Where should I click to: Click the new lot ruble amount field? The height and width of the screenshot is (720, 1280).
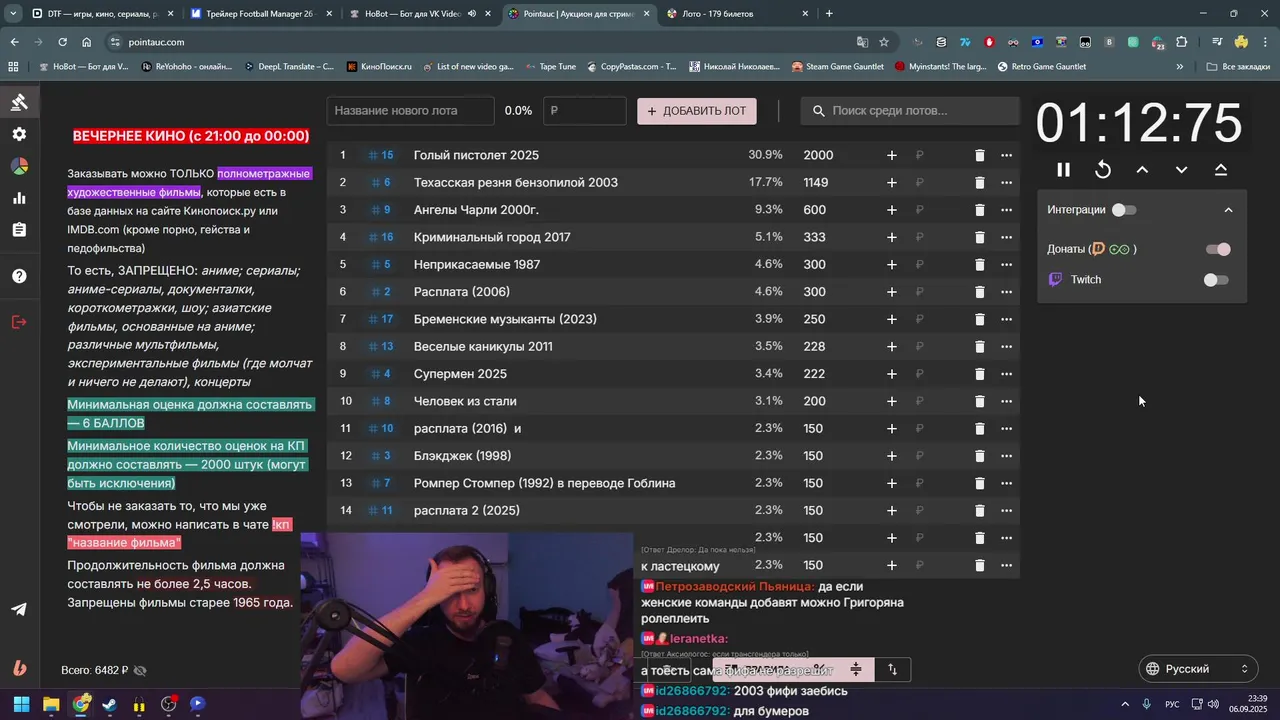pos(585,111)
